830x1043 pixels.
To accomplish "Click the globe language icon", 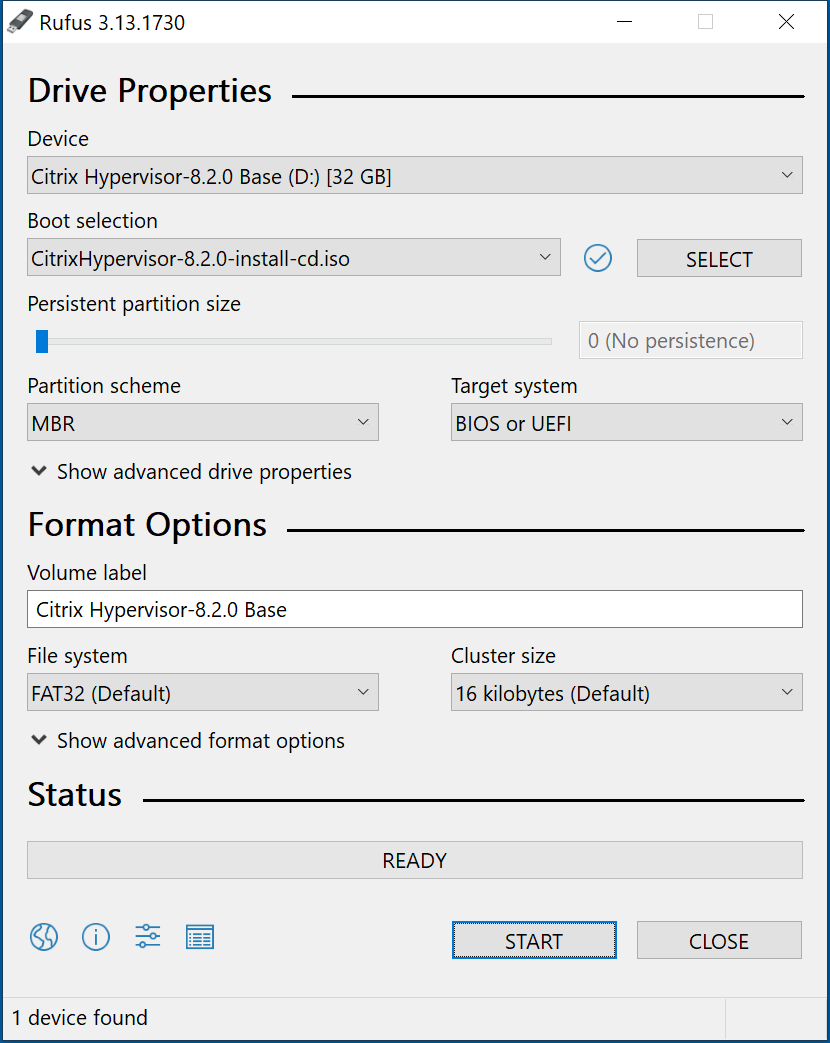I will point(44,937).
